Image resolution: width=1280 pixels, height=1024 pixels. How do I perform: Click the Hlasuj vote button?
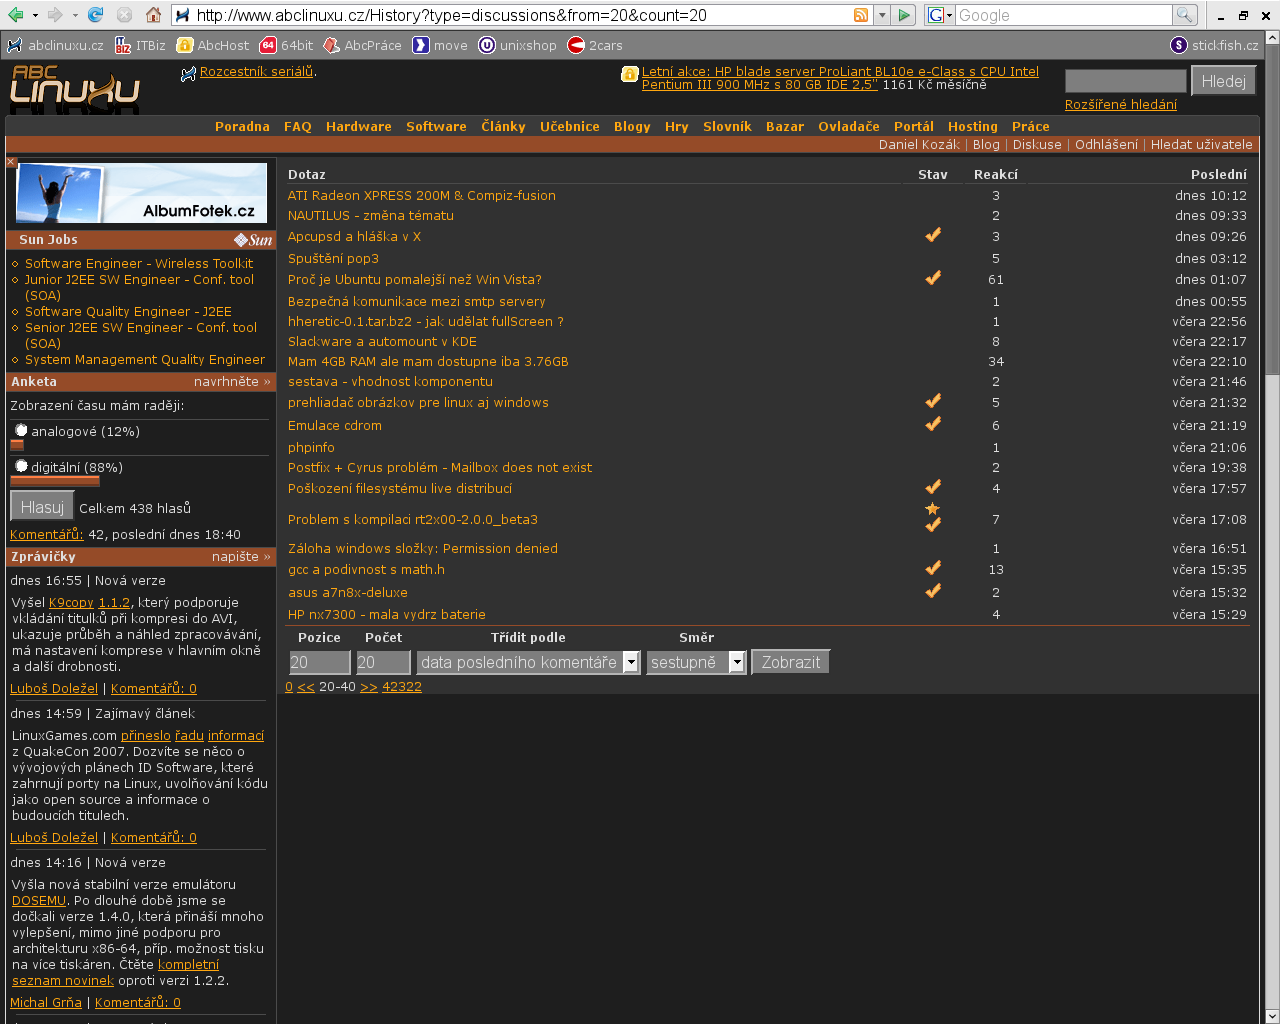tap(42, 507)
